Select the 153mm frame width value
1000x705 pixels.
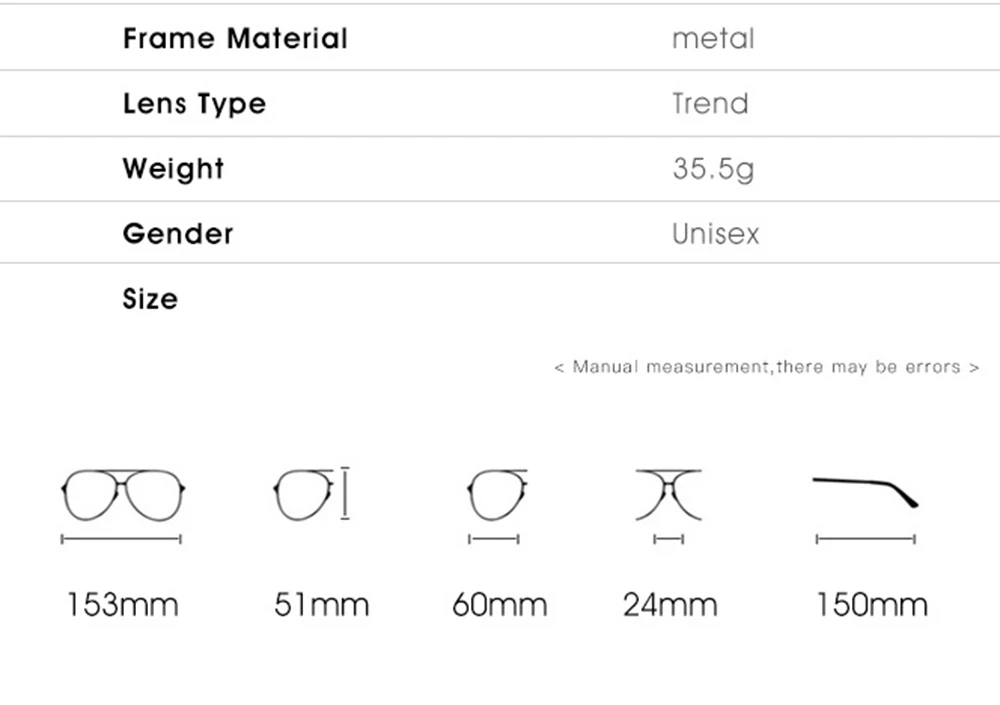tap(123, 604)
